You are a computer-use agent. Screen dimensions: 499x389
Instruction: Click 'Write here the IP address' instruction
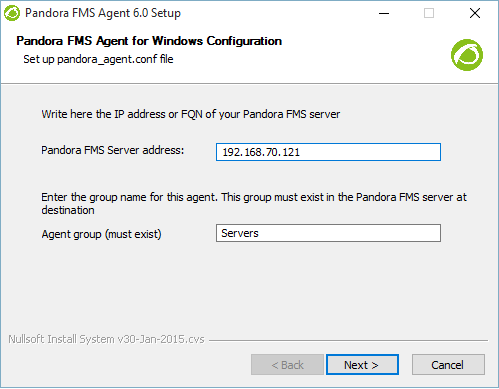(191, 114)
